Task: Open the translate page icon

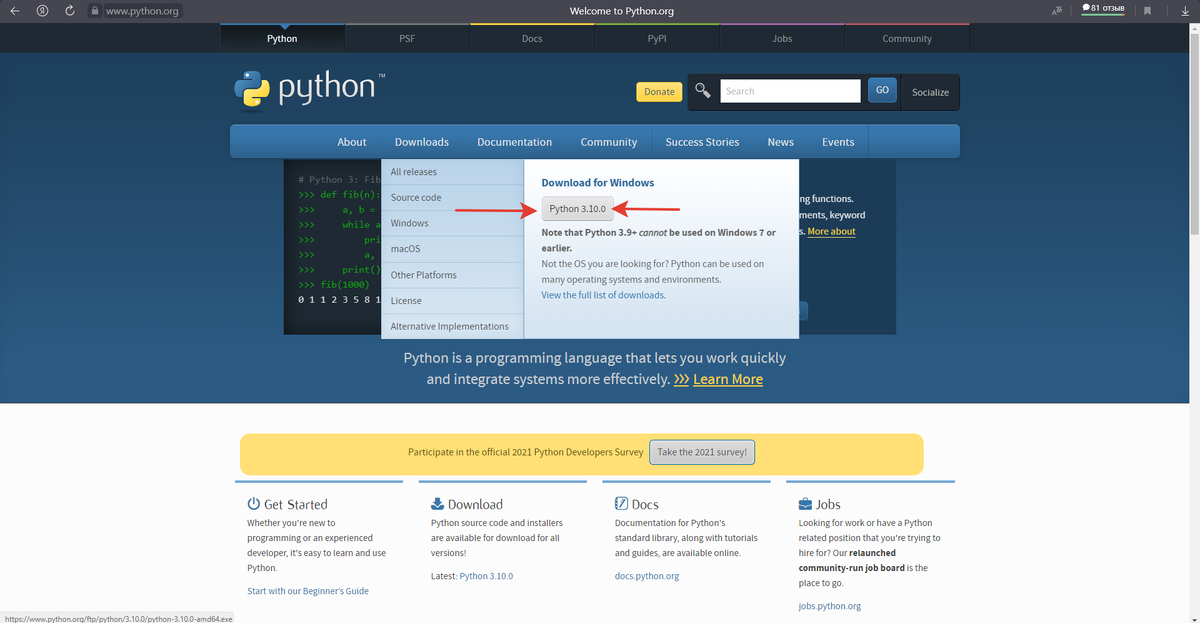Action: tap(1058, 10)
